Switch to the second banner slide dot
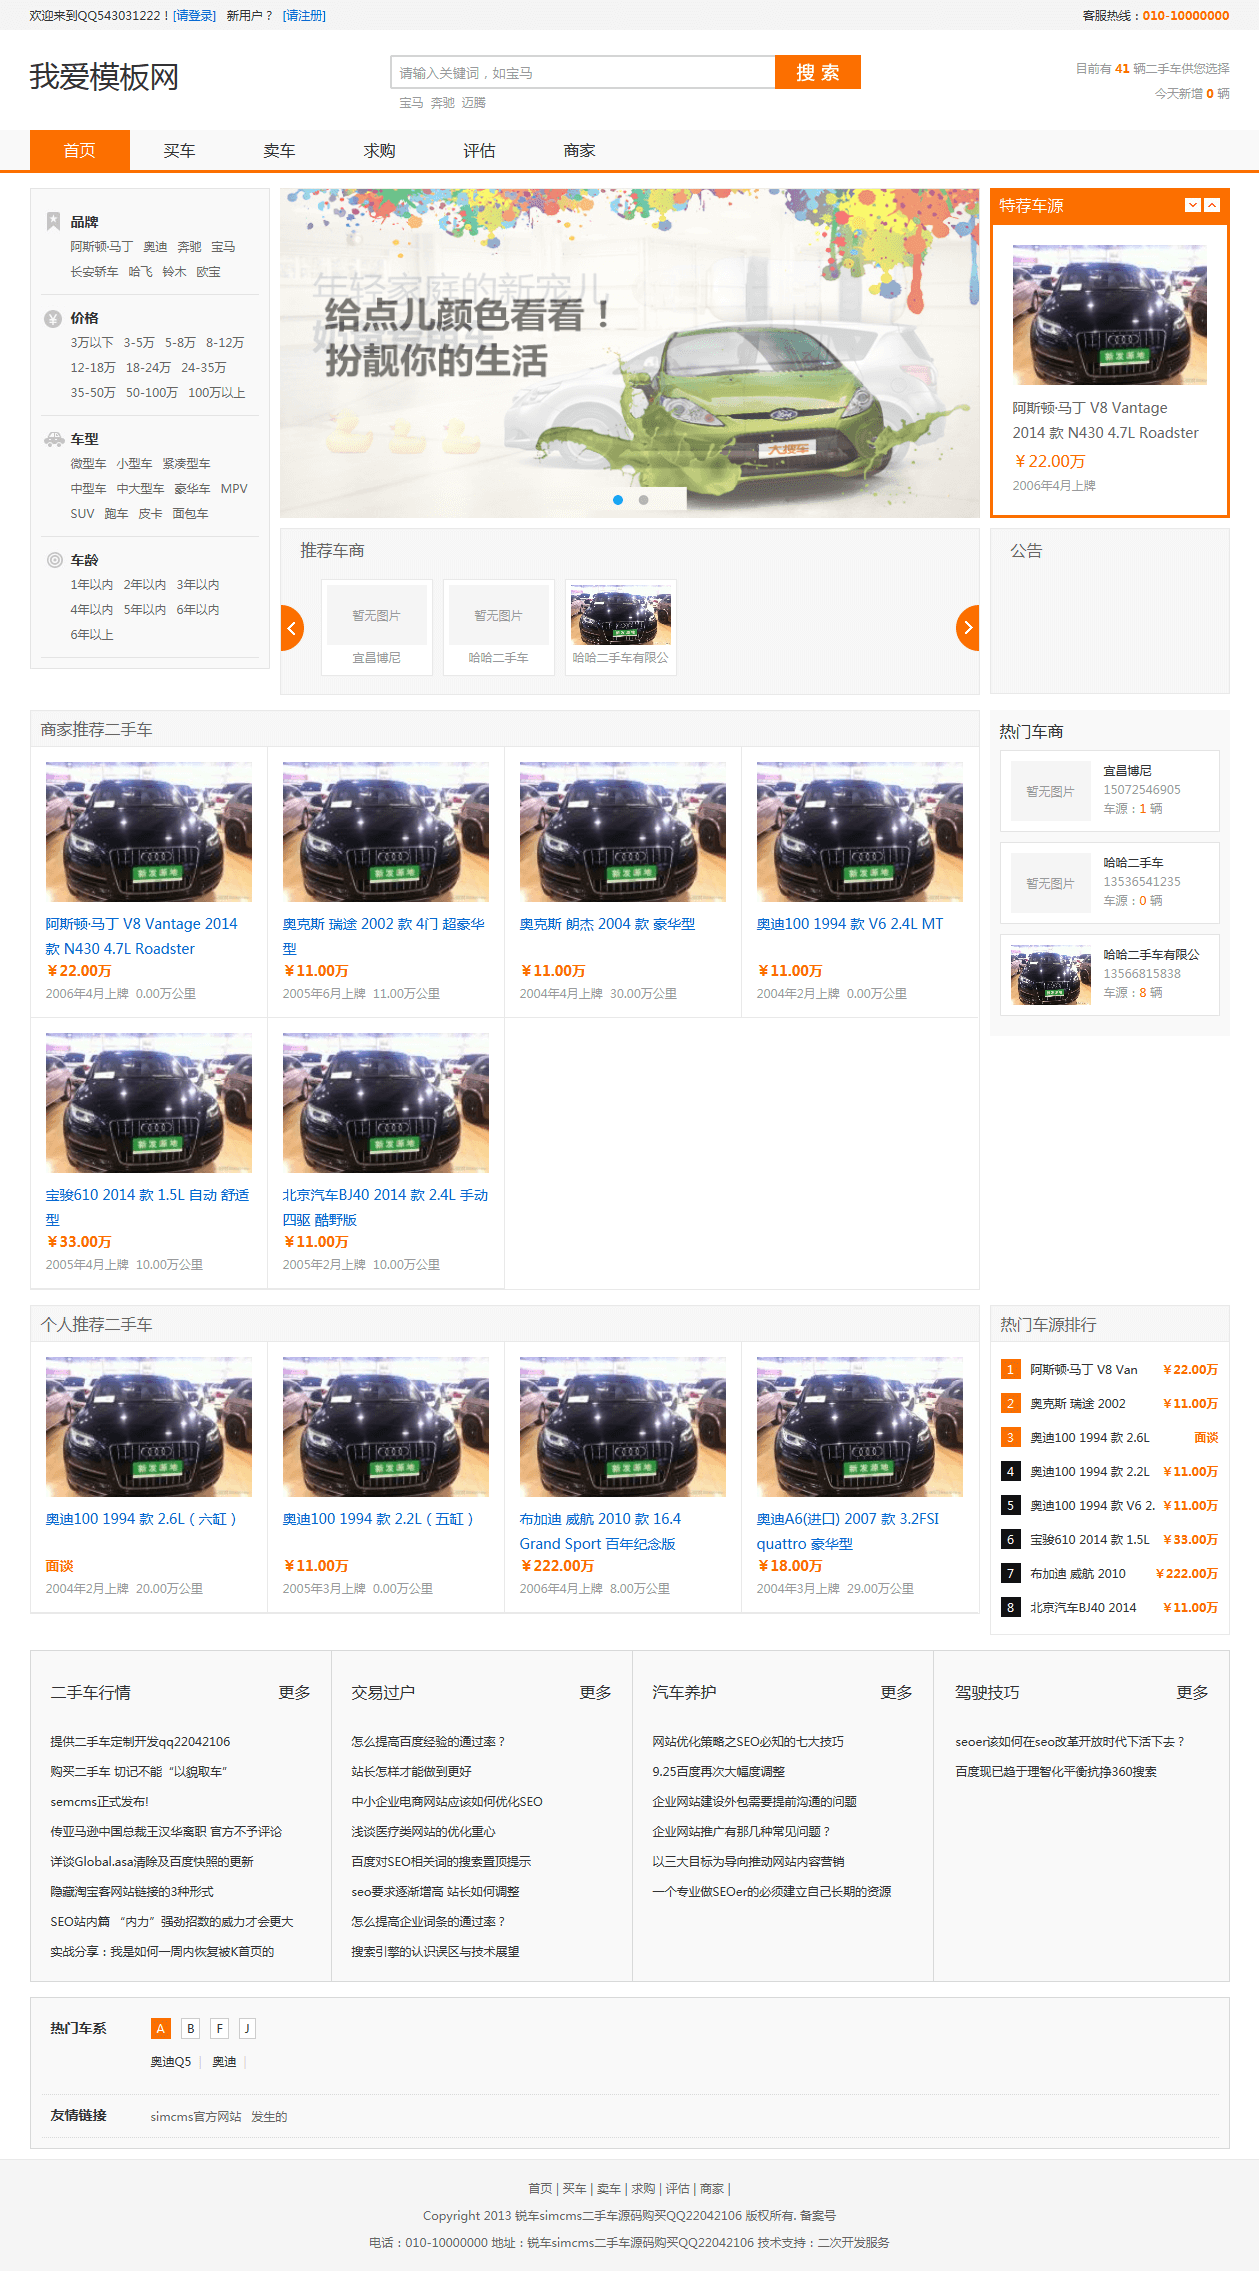Image resolution: width=1259 pixels, height=2271 pixels. tap(644, 500)
